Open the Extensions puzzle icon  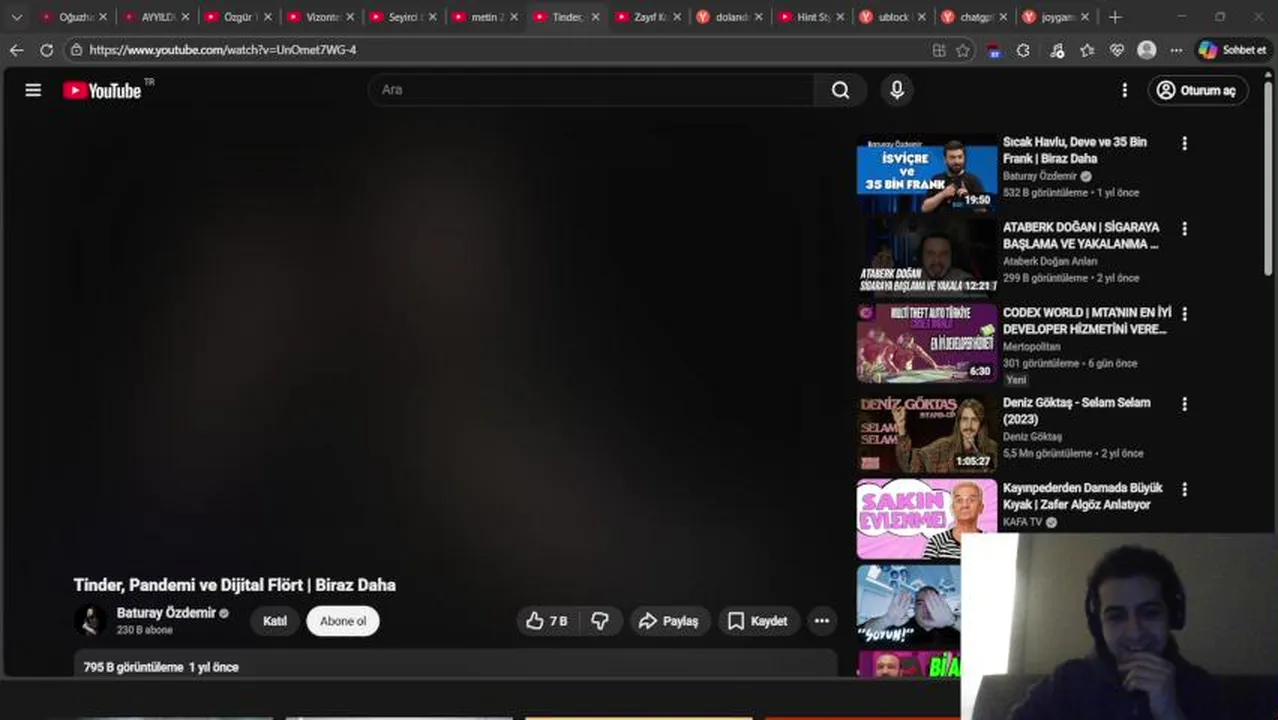(x=1023, y=50)
